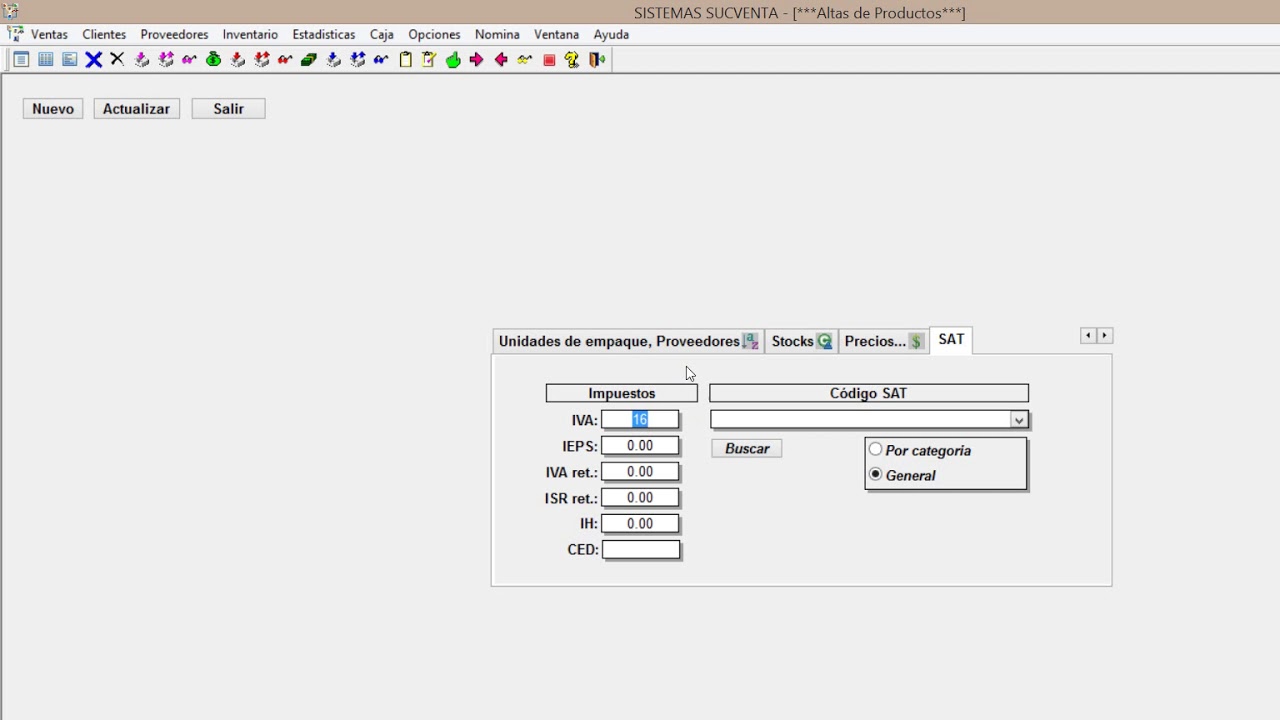Open the Nomina menu
Image resolution: width=1280 pixels, height=720 pixels.
[x=497, y=34]
